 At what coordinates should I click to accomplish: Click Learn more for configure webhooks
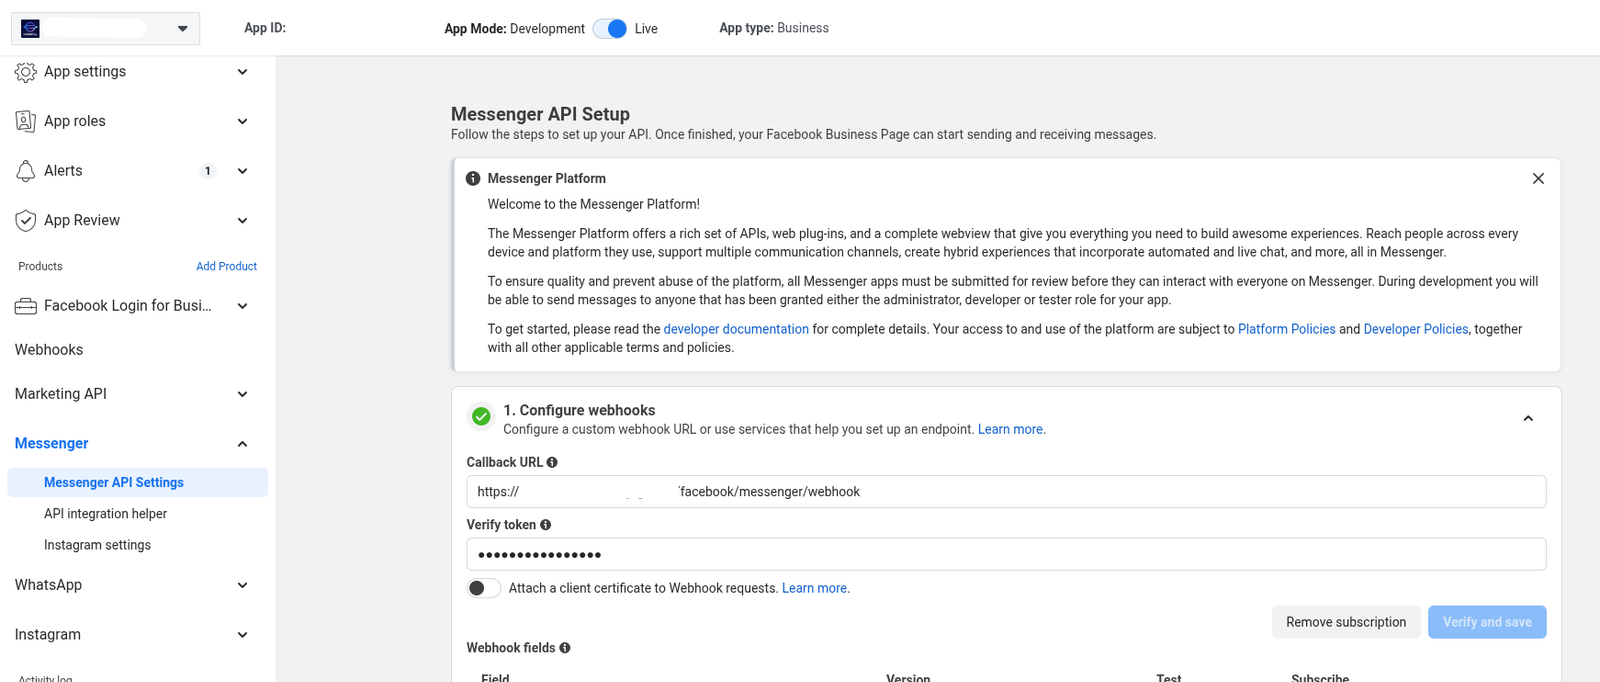[x=1011, y=429]
